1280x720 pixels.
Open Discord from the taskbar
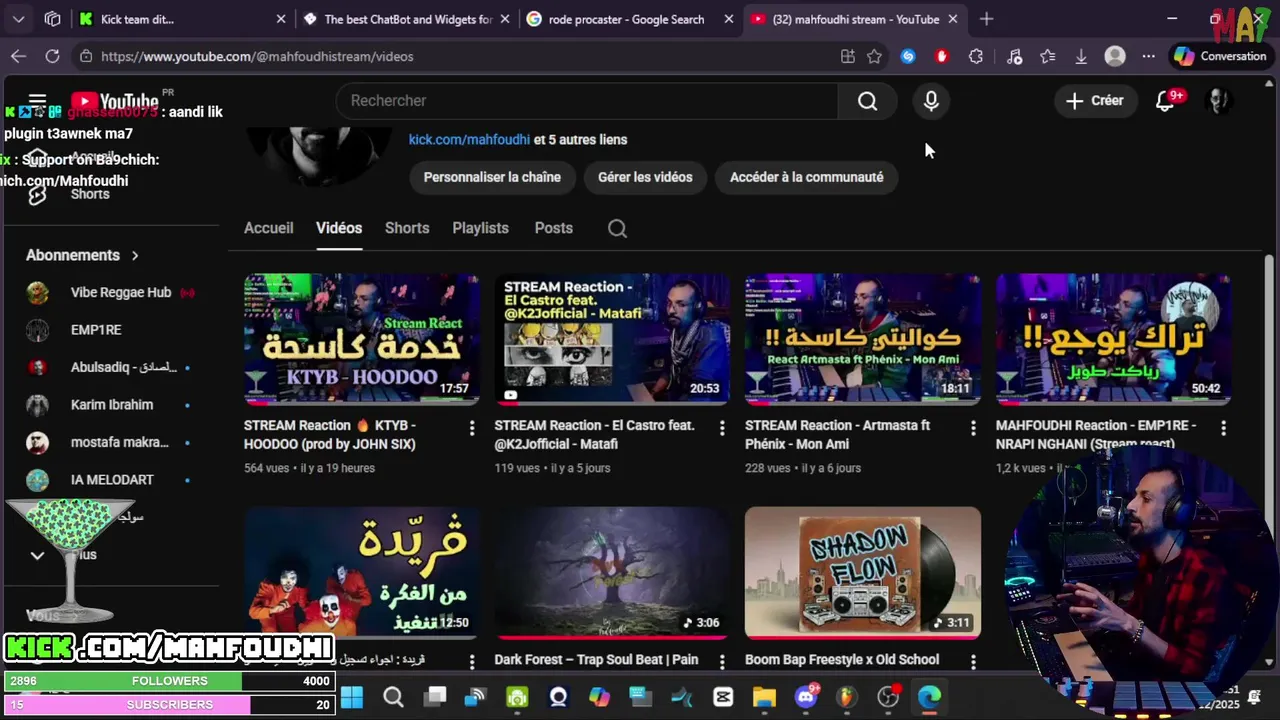coord(806,697)
